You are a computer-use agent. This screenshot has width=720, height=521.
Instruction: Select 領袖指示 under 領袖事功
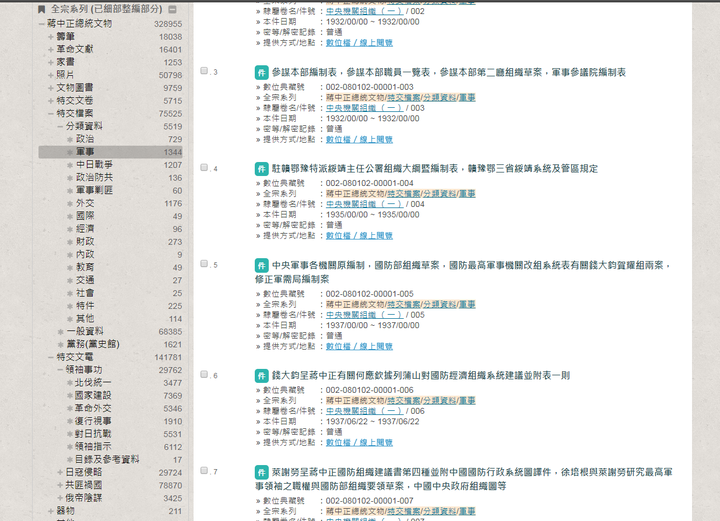[x=93, y=447]
